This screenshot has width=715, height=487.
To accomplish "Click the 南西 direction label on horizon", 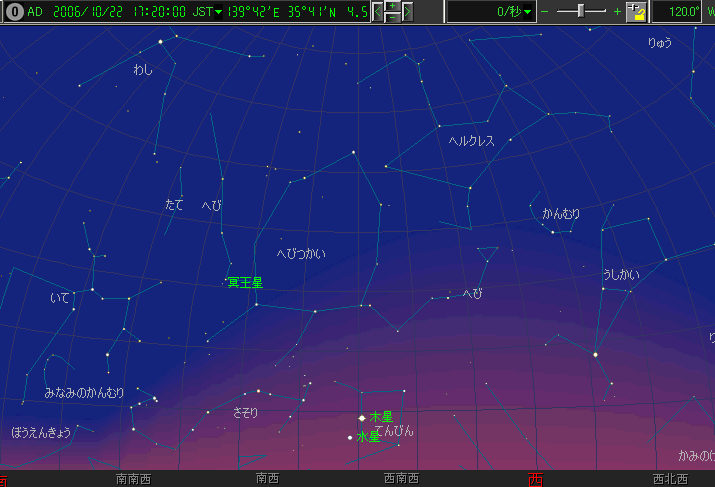I will click(x=267, y=479).
